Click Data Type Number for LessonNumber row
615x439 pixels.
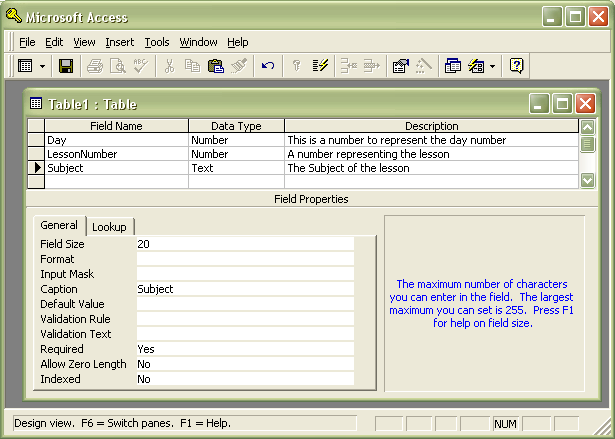point(237,154)
